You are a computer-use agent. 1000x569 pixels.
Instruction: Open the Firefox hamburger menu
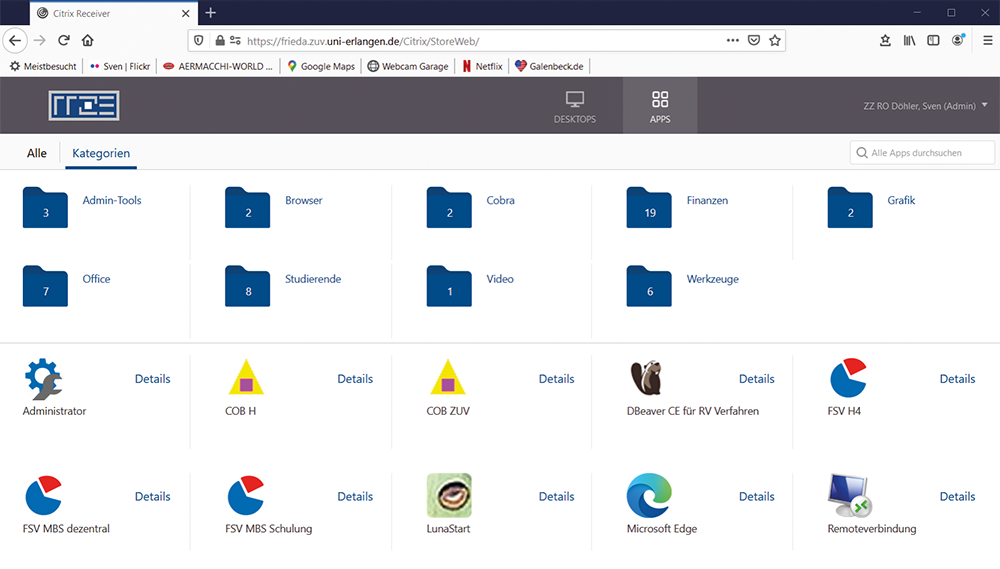(x=987, y=40)
